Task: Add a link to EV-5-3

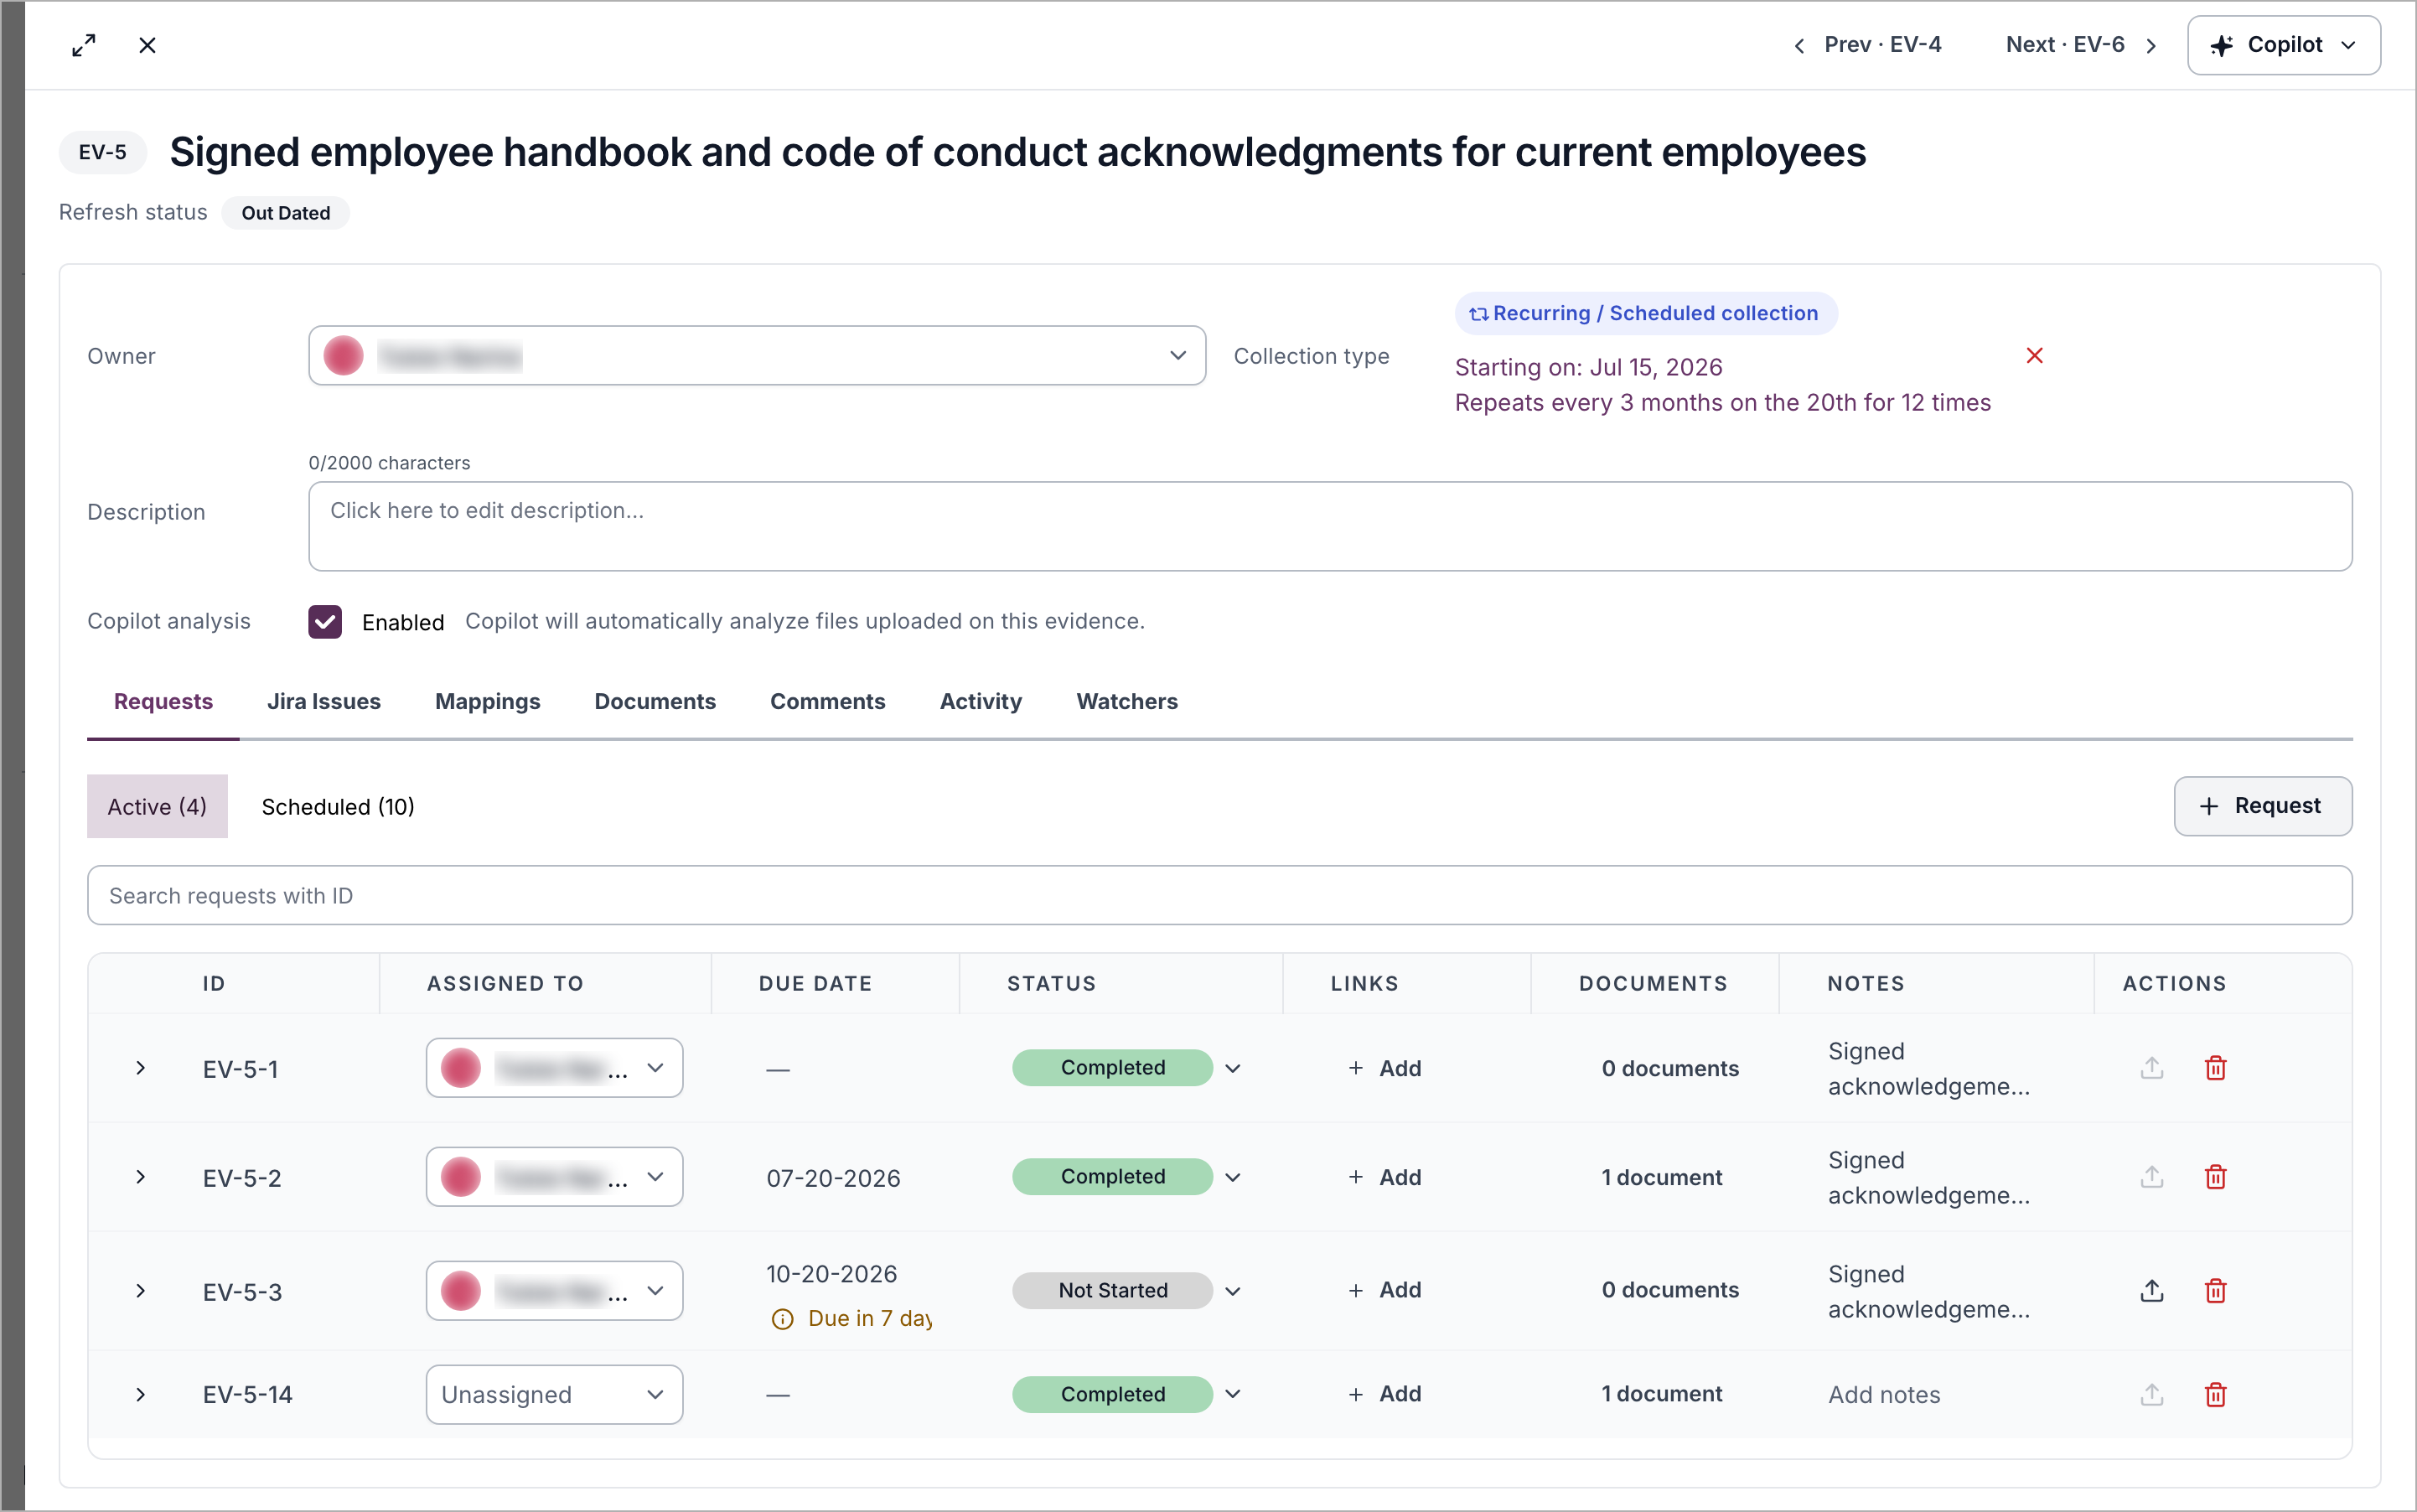Action: 1384,1290
